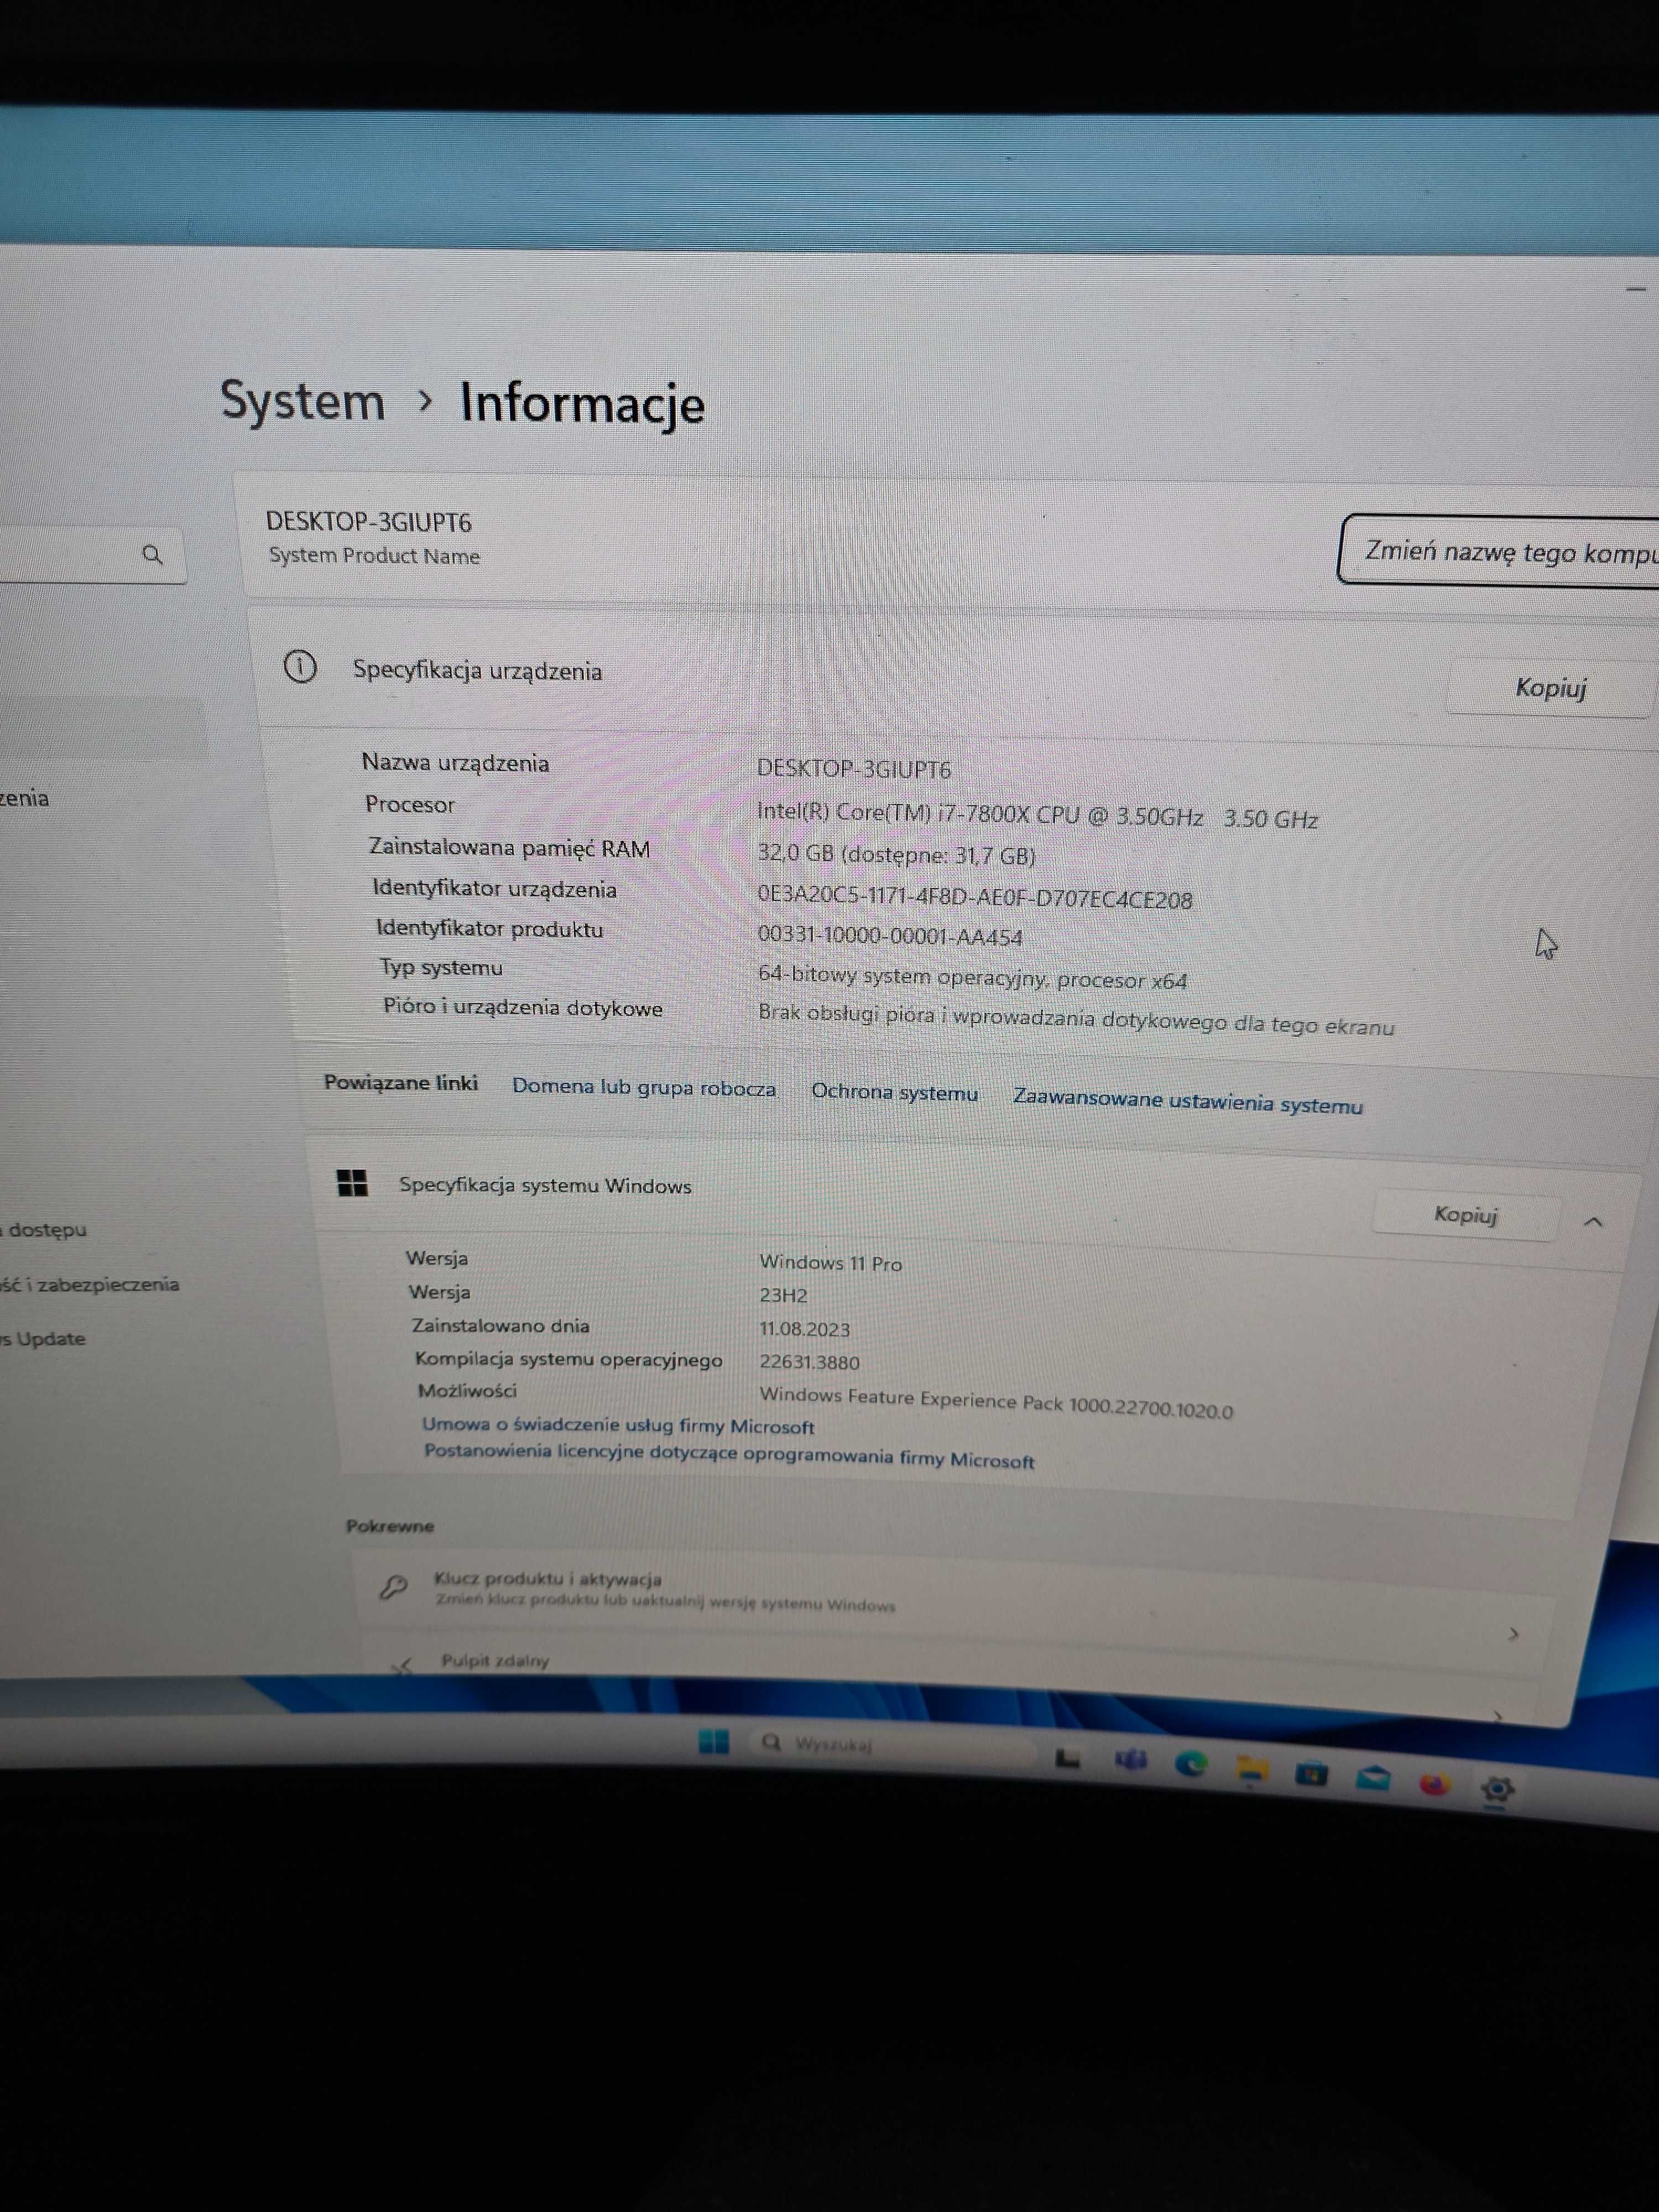Launch Firefox from the taskbar
1659x2212 pixels.
(x=1434, y=1784)
